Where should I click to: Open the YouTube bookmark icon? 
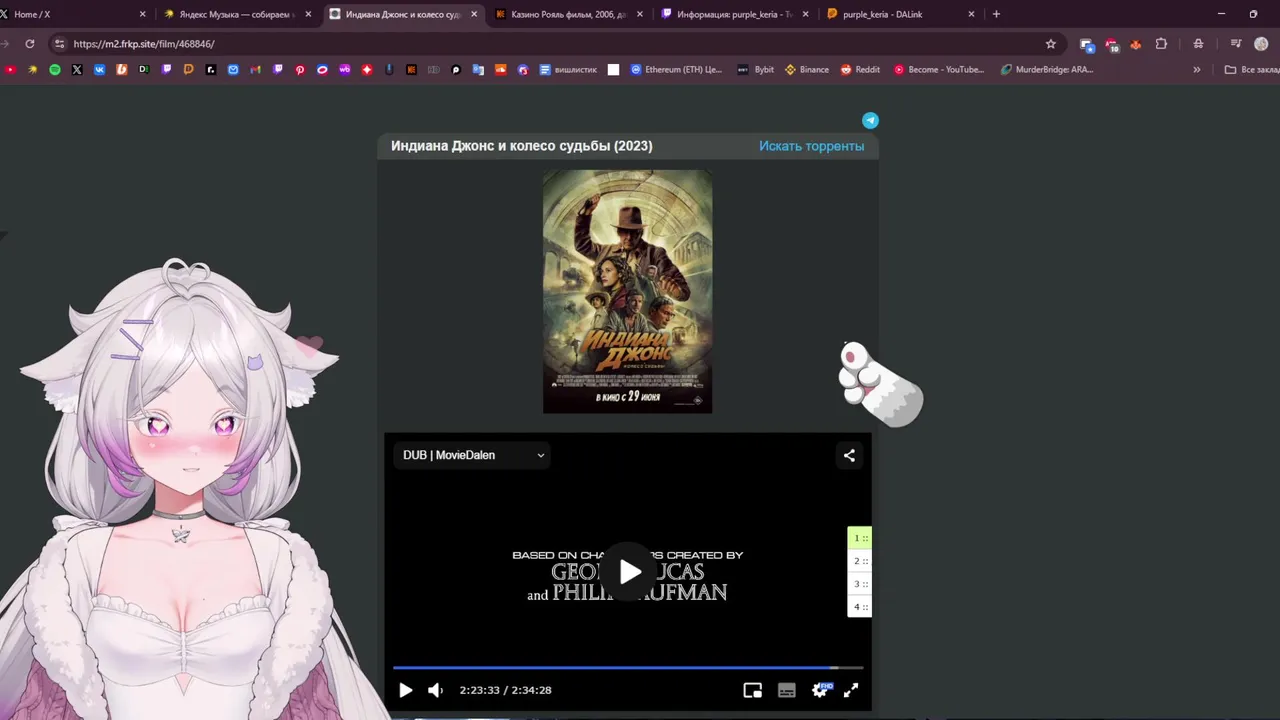click(x=10, y=70)
